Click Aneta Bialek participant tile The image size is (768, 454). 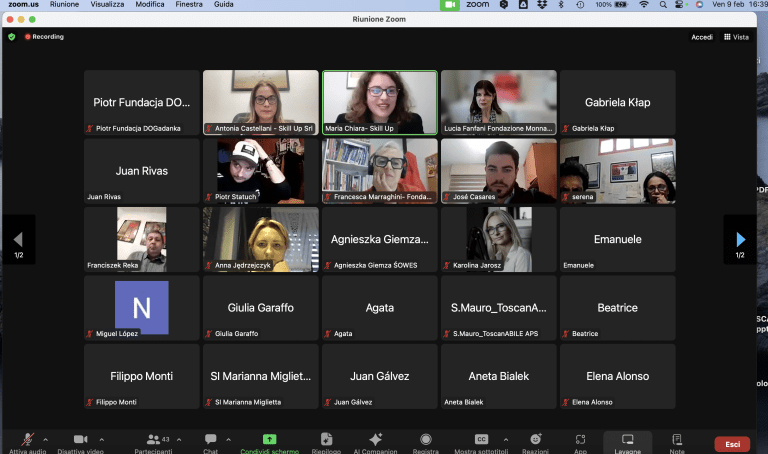point(499,377)
